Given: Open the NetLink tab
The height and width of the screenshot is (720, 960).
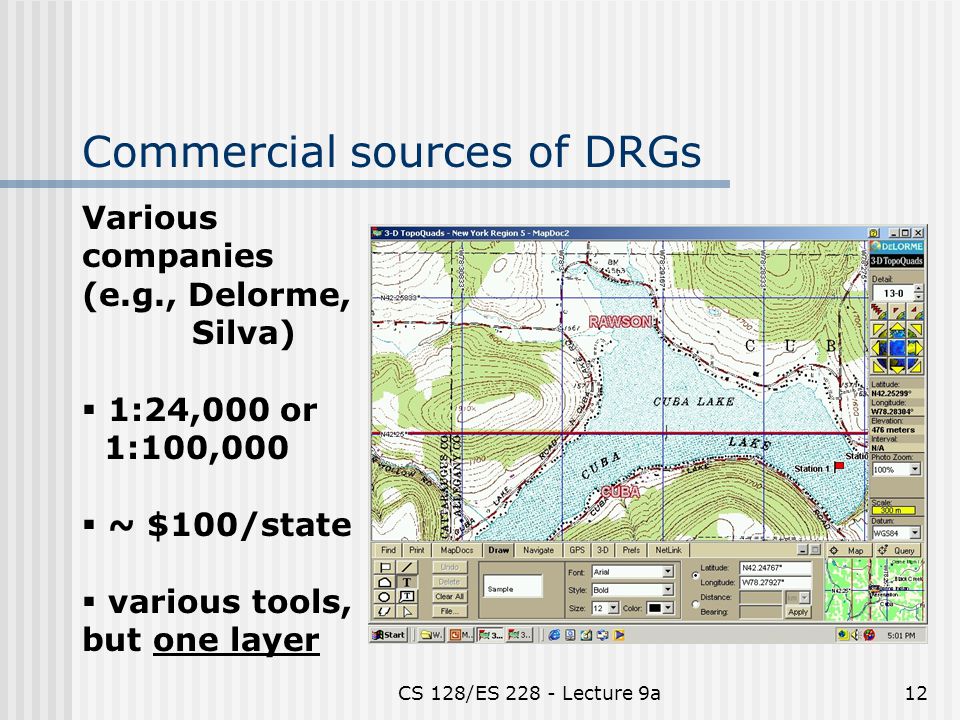Looking at the screenshot, I should pyautogui.click(x=668, y=550).
